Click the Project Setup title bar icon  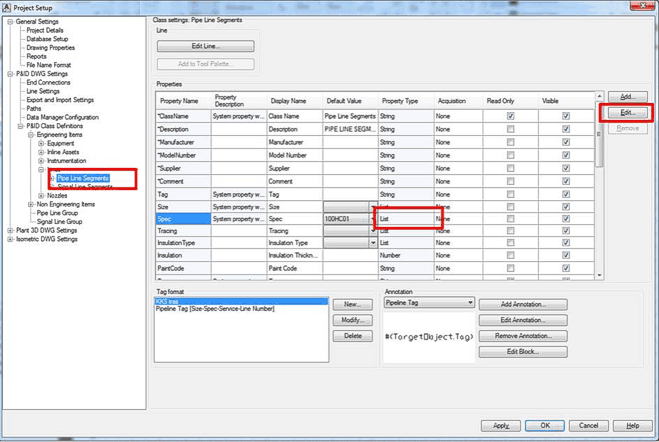pyautogui.click(x=8, y=6)
